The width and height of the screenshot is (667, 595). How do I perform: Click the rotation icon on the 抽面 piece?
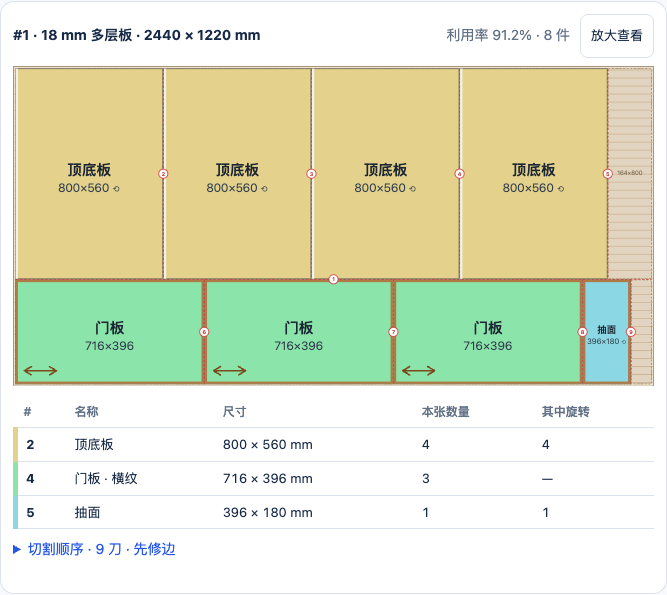pos(624,342)
